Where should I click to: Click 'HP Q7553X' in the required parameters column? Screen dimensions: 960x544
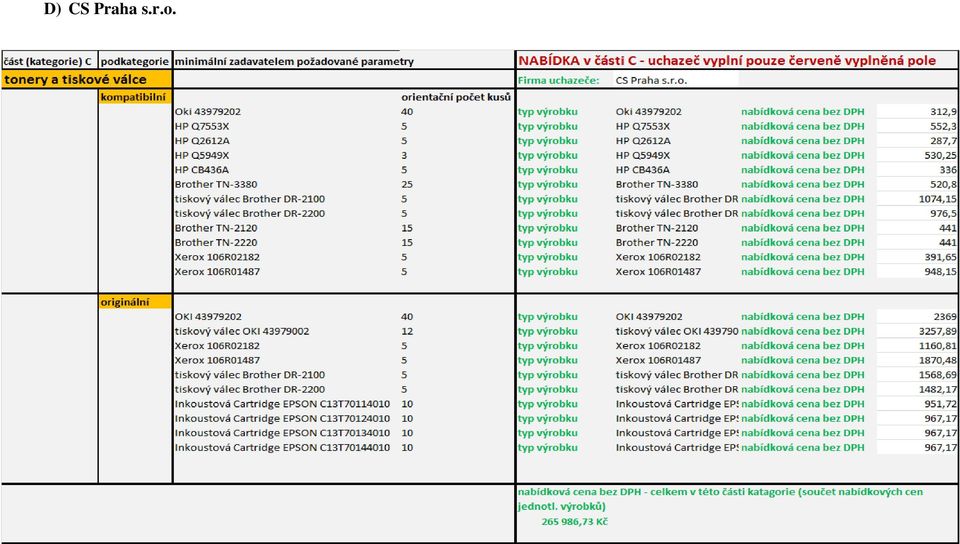(x=201, y=126)
